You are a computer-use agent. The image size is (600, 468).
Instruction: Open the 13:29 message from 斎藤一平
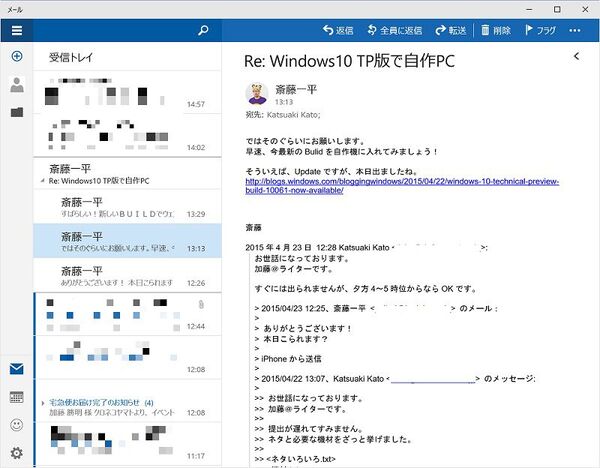[x=127, y=207]
